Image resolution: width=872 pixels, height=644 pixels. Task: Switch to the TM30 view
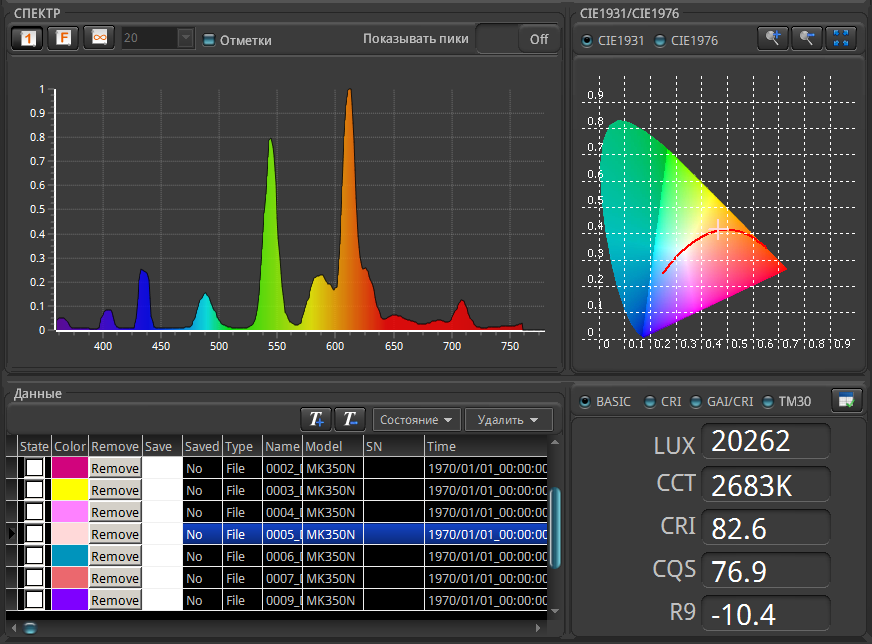[x=769, y=402]
